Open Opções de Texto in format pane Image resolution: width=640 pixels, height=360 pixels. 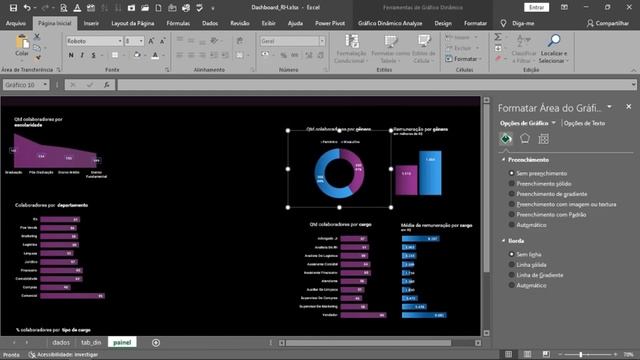point(584,123)
